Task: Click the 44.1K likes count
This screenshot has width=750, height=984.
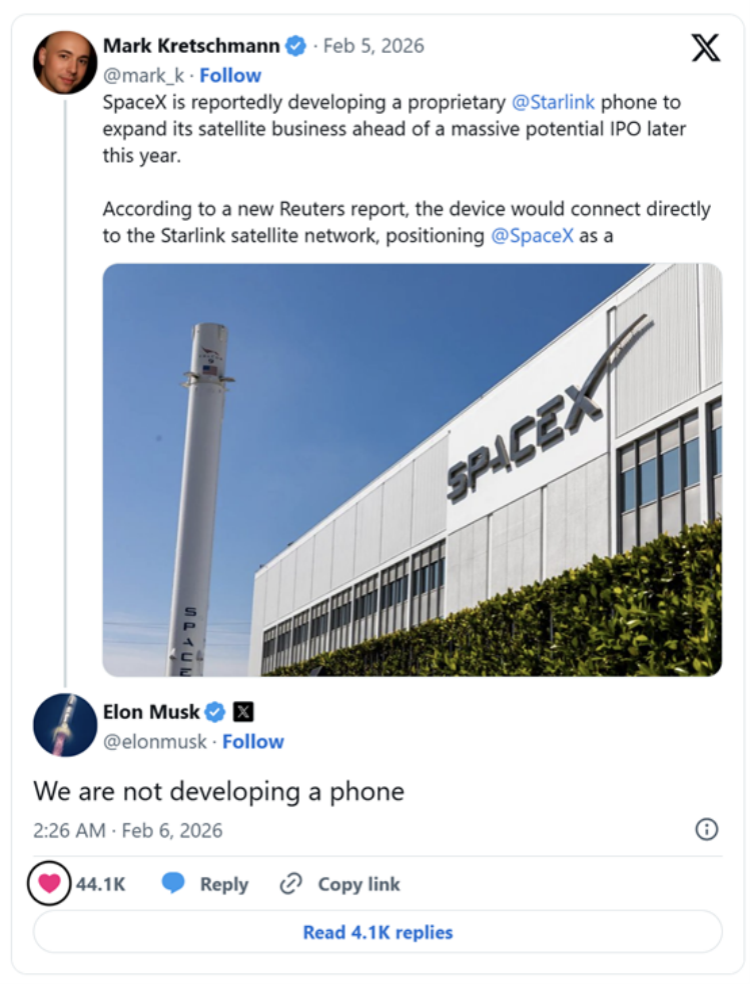Action: point(101,884)
